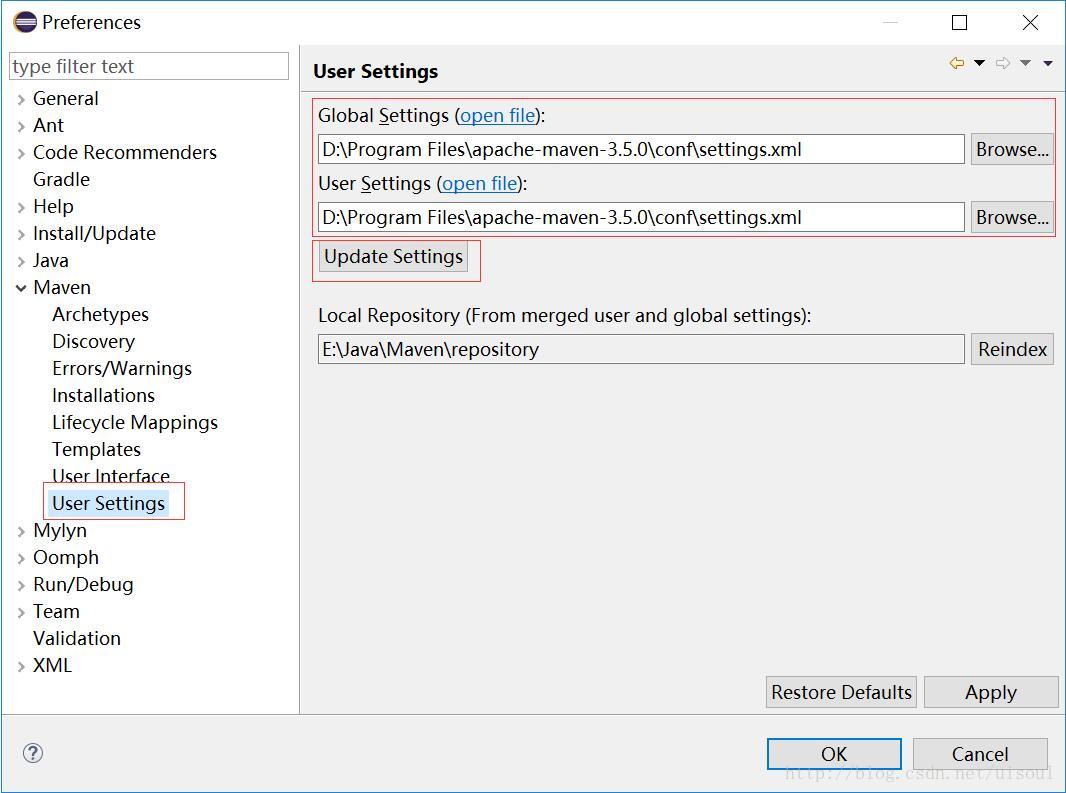Click the Update Settings button
1066x793 pixels.
click(394, 256)
